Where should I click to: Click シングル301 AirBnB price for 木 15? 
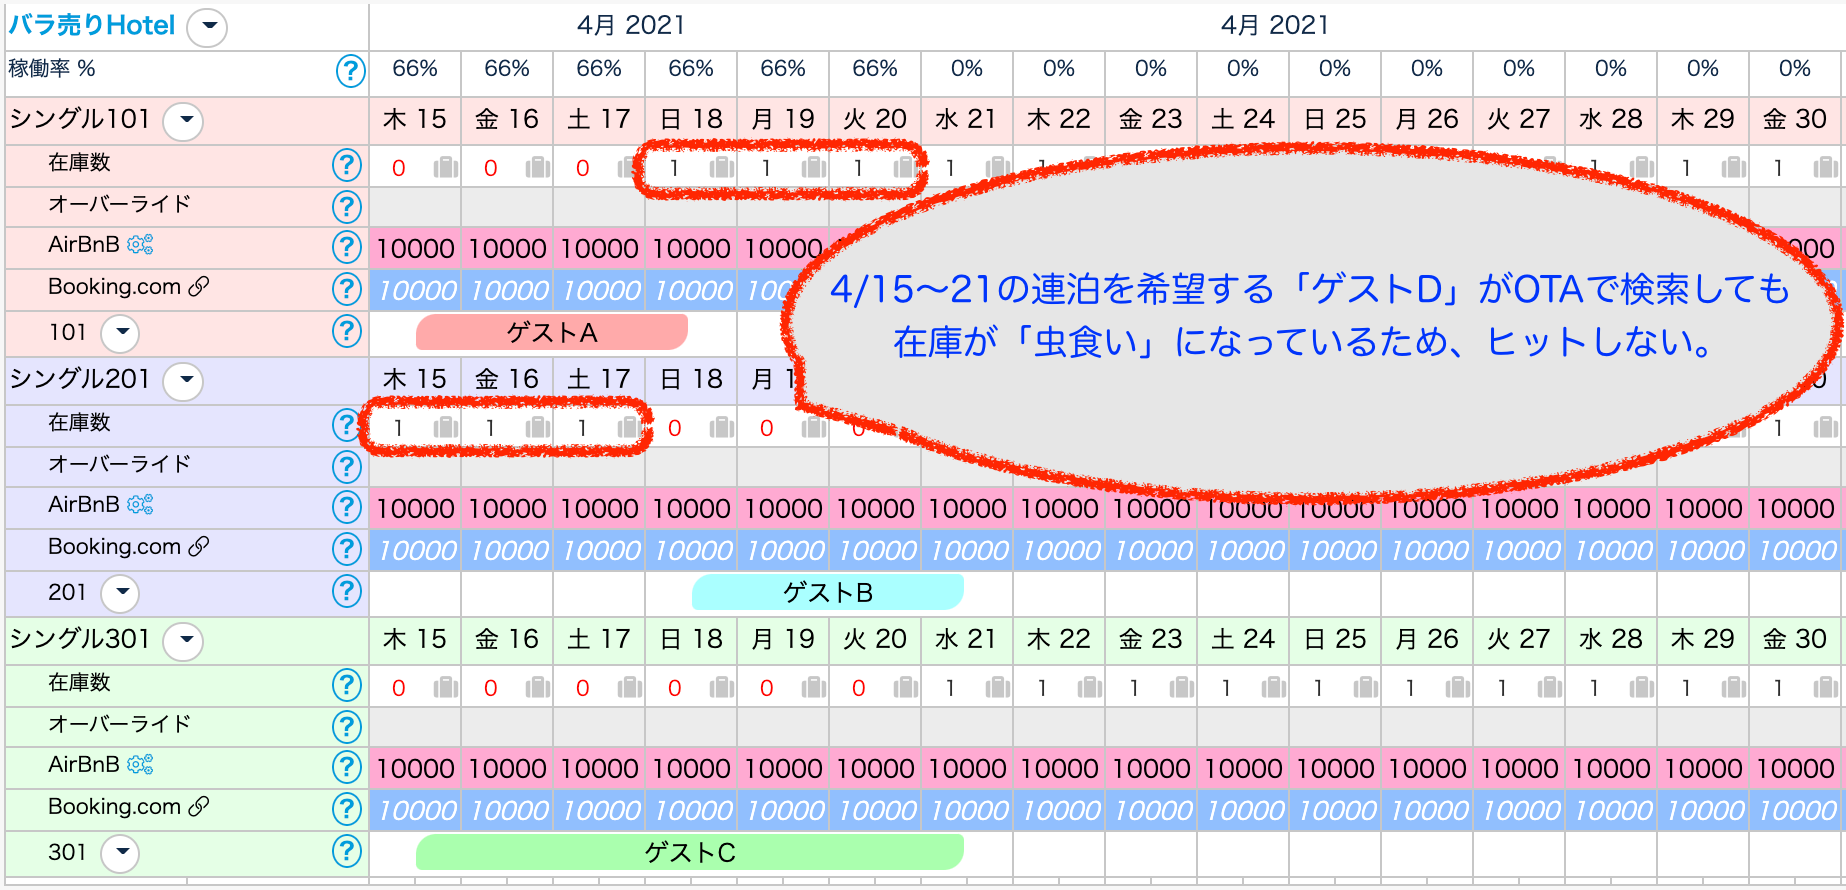(415, 769)
